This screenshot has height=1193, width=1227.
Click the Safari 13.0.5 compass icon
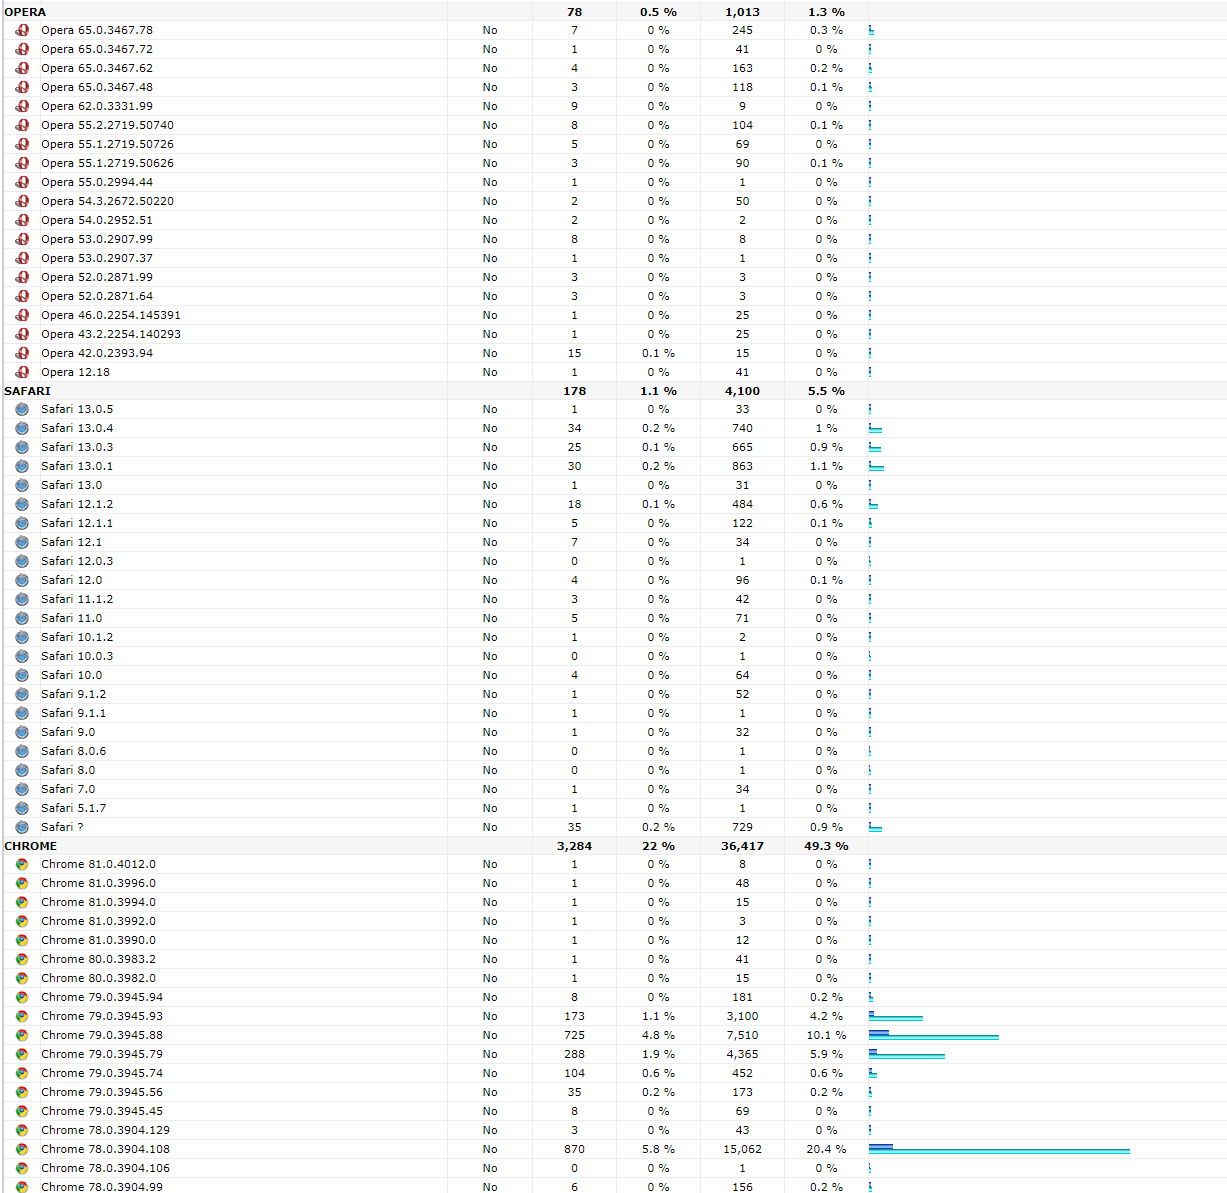(22, 409)
